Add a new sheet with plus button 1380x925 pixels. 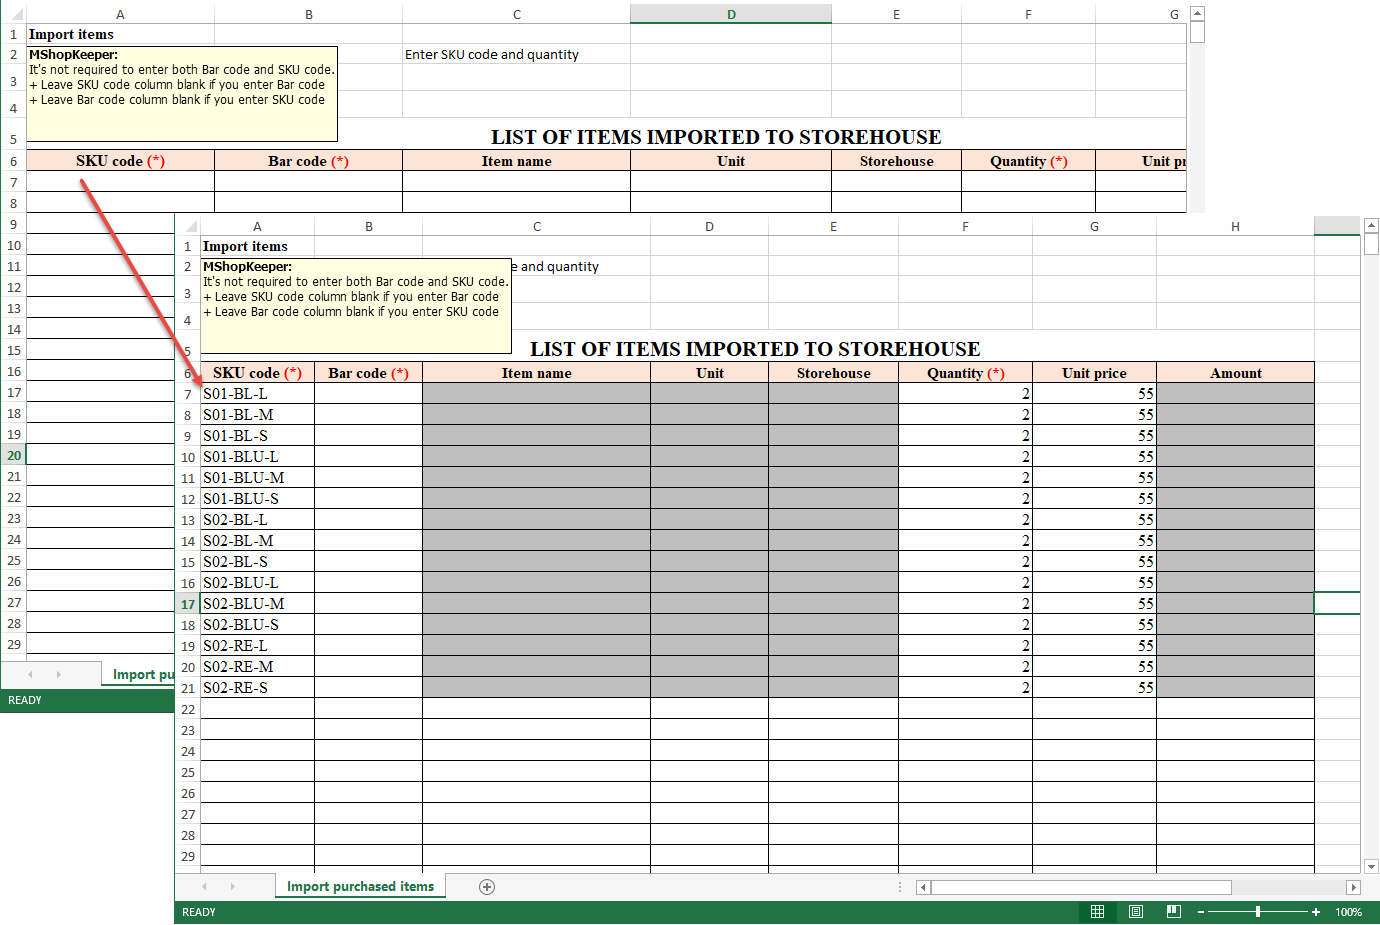[x=487, y=887]
